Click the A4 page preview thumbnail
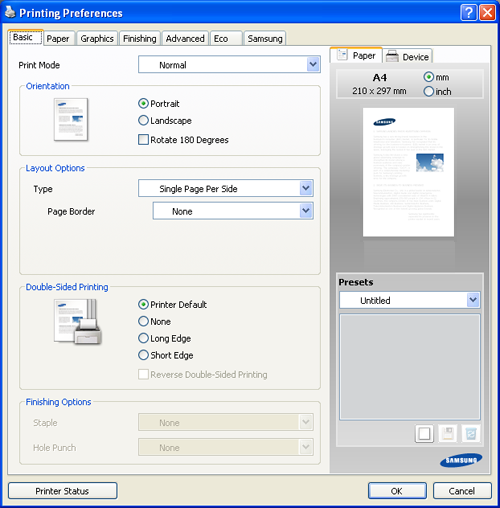This screenshot has width=500, height=508. click(x=408, y=172)
